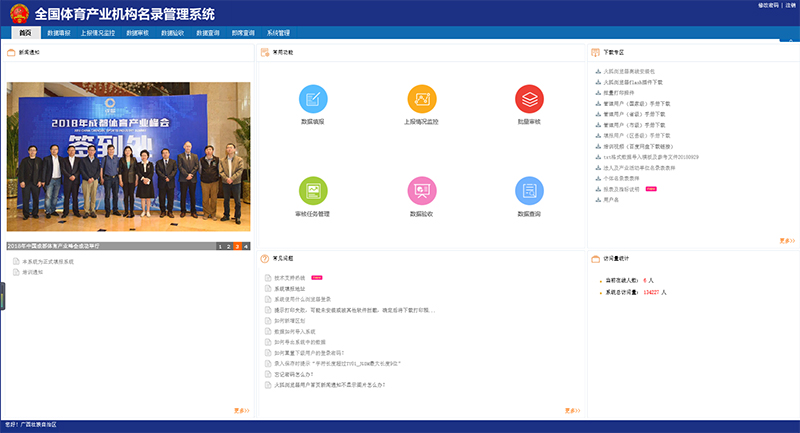Screen dimensions: 800x433
Task: Open the 数据审核 navigation tab
Action: pyautogui.click(x=137, y=33)
